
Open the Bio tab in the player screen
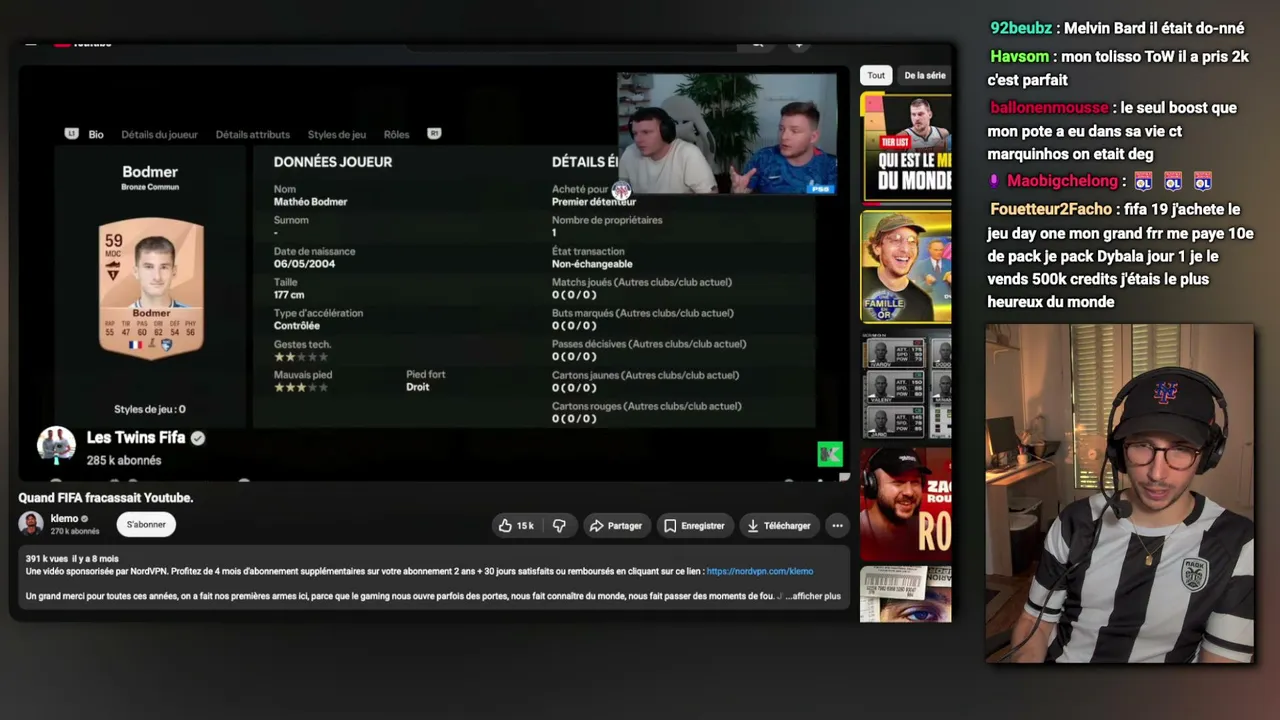[x=96, y=134]
